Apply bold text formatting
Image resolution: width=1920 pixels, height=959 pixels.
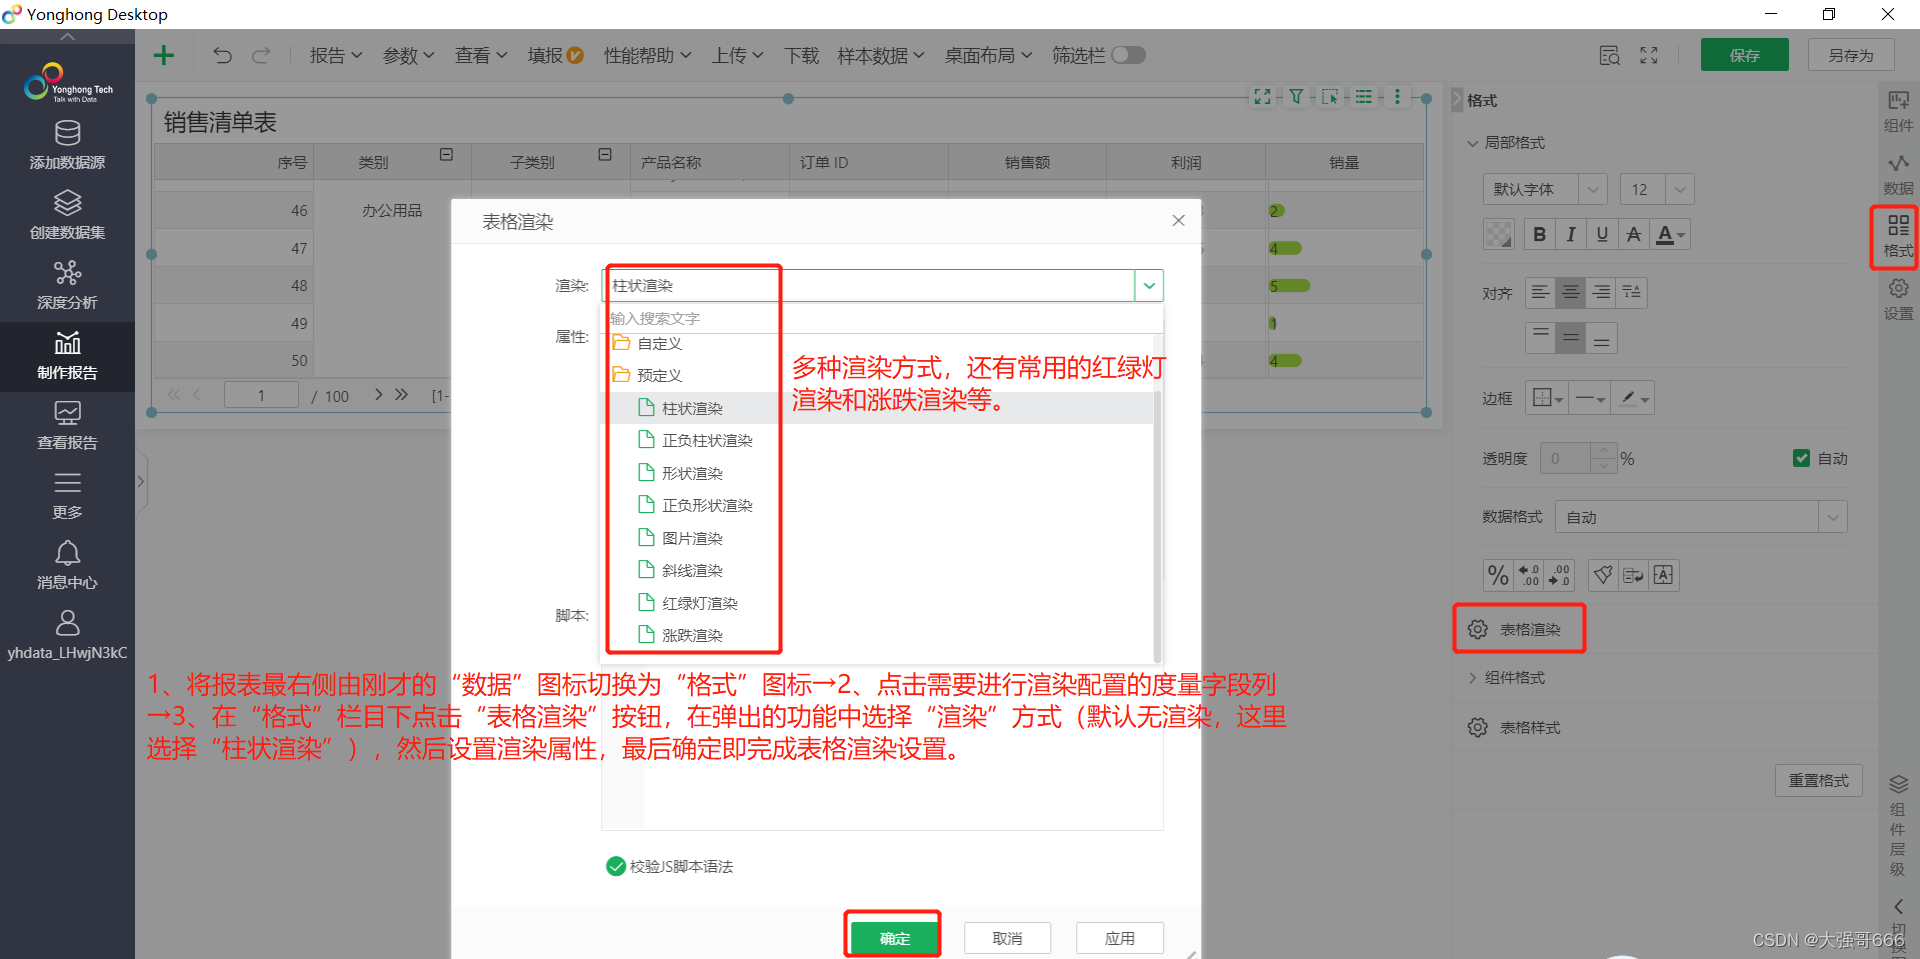click(1539, 234)
